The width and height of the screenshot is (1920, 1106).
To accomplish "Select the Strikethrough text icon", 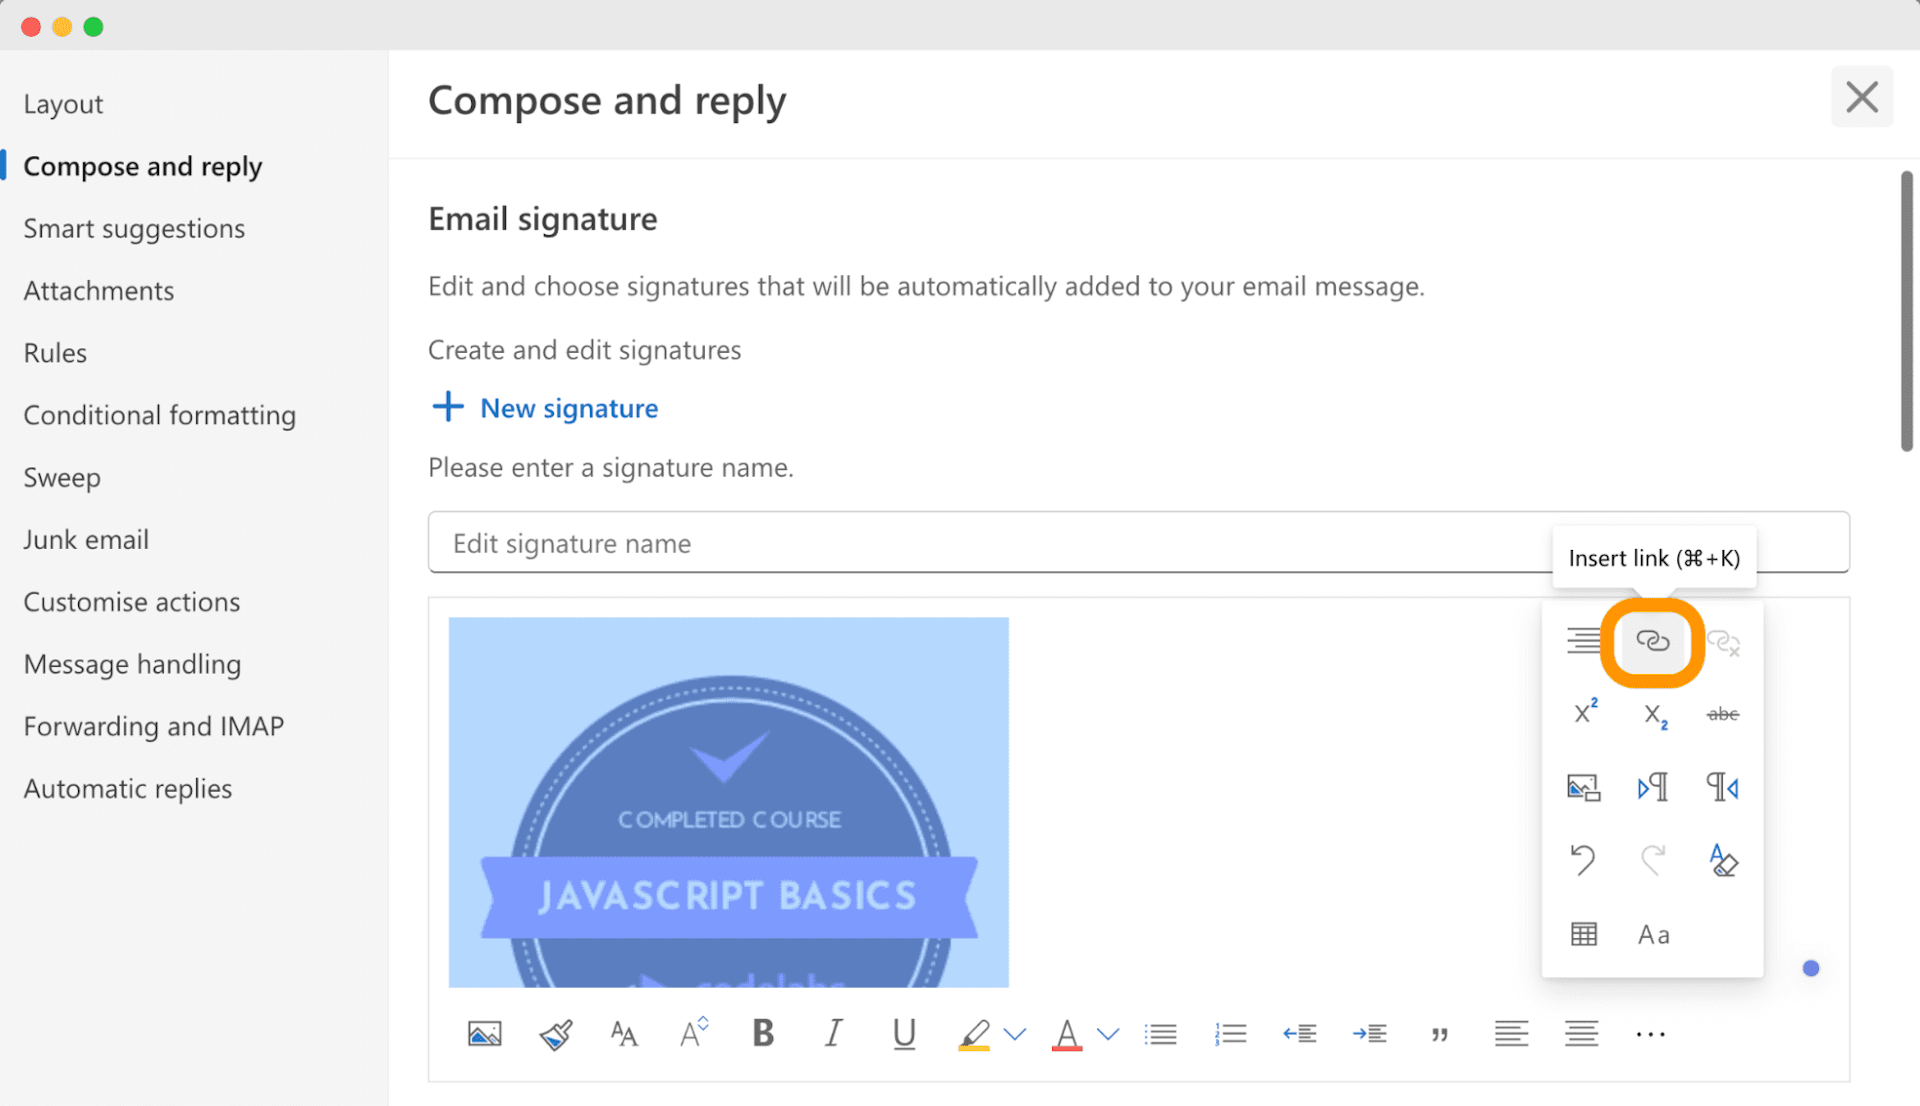I will 1722,713.
